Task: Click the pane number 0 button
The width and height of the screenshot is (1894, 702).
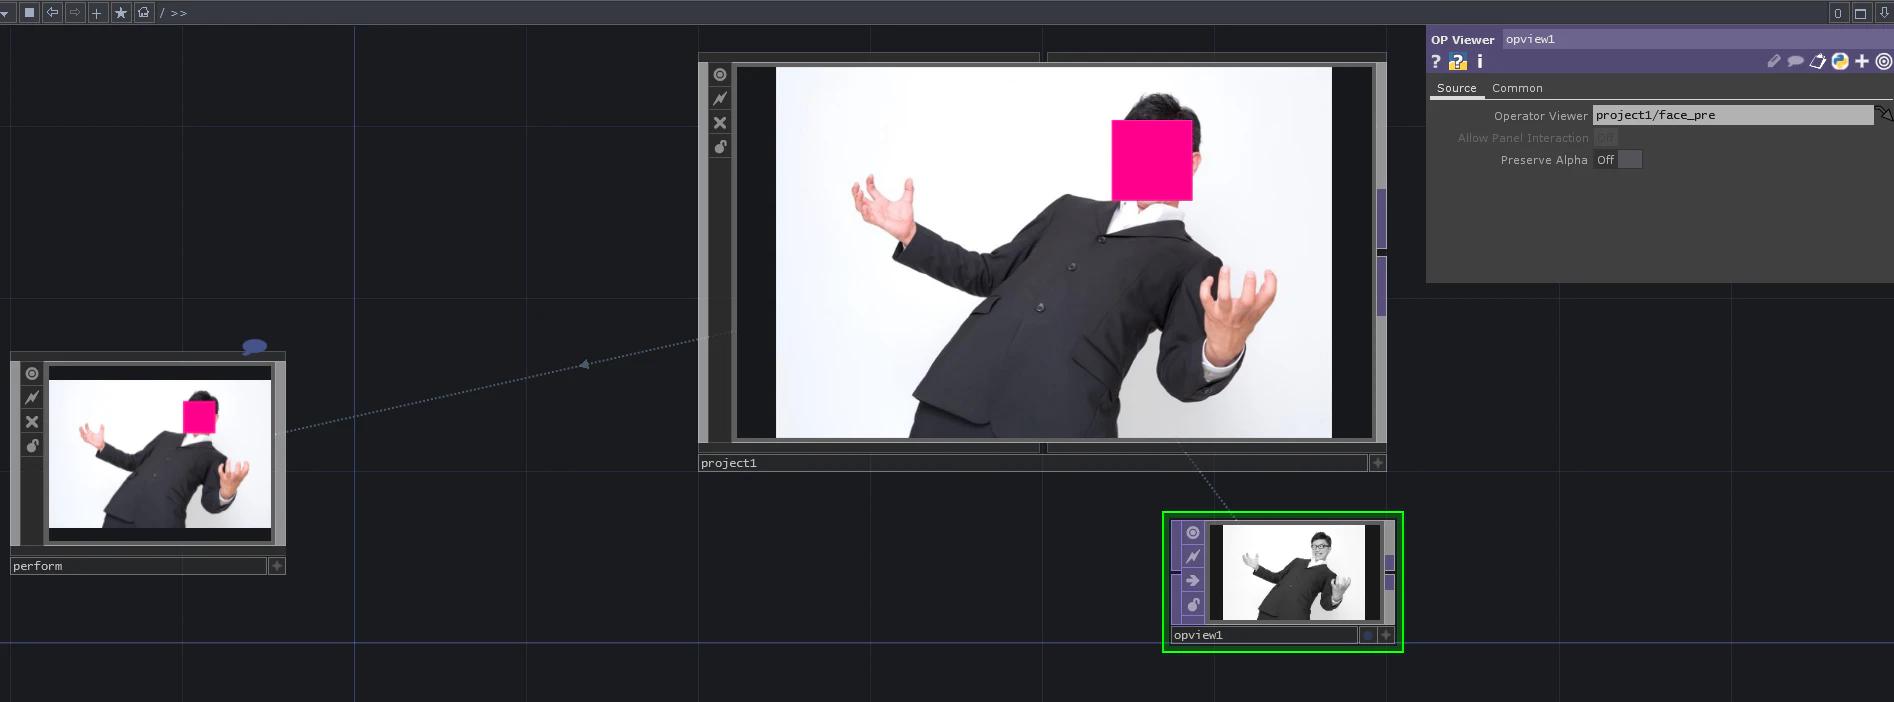Action: click(x=1838, y=13)
